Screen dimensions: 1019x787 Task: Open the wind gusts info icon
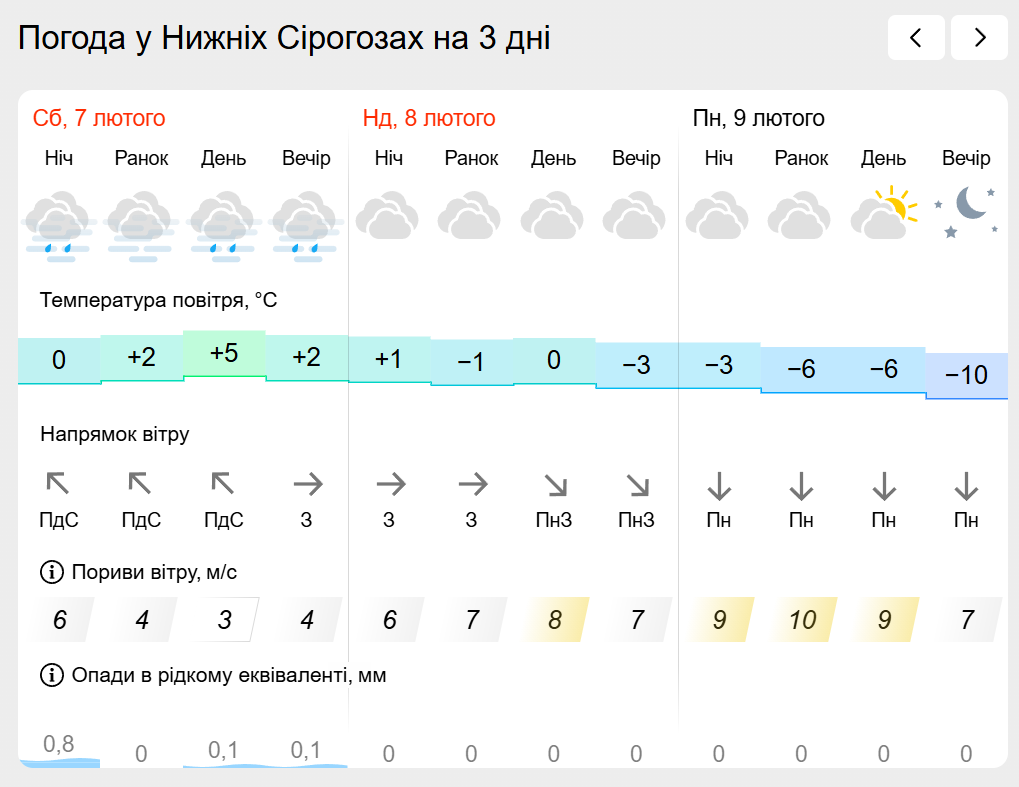click(51, 572)
